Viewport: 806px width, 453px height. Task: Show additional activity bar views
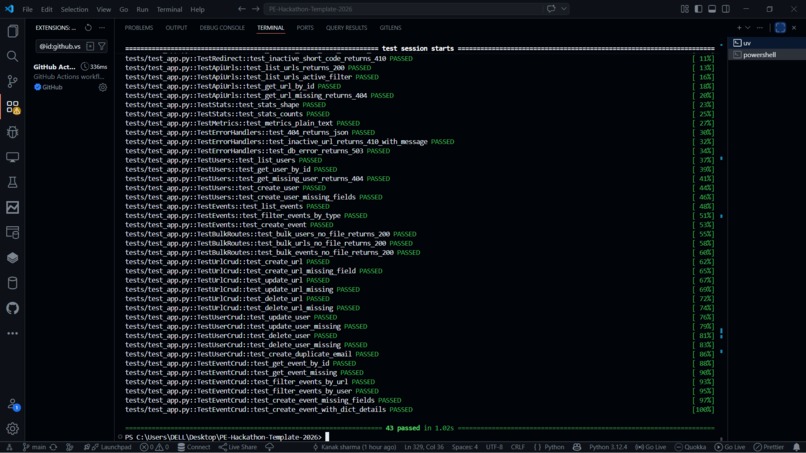pyautogui.click(x=12, y=334)
